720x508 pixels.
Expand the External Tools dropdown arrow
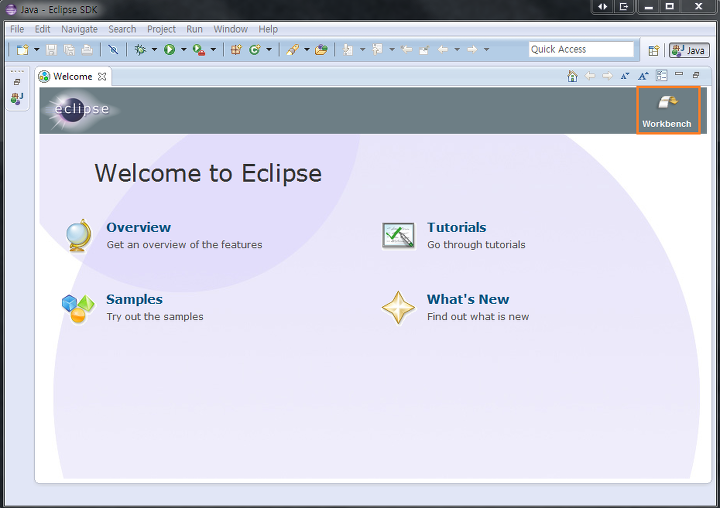[213, 50]
